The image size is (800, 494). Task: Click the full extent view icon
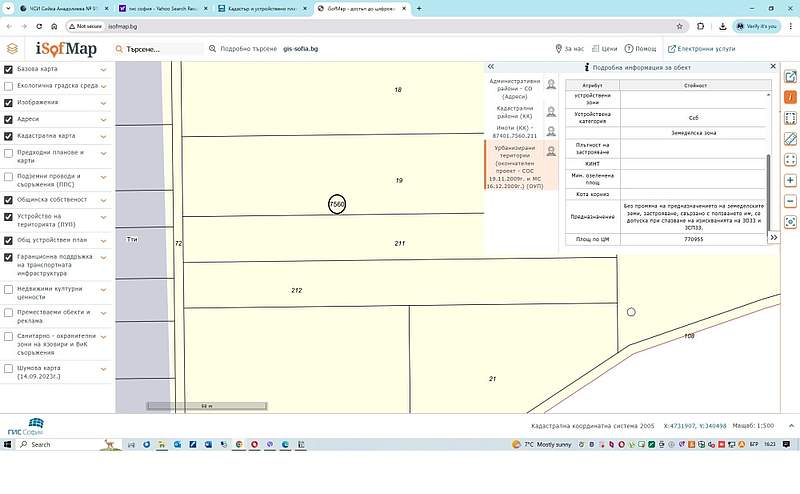(x=790, y=159)
